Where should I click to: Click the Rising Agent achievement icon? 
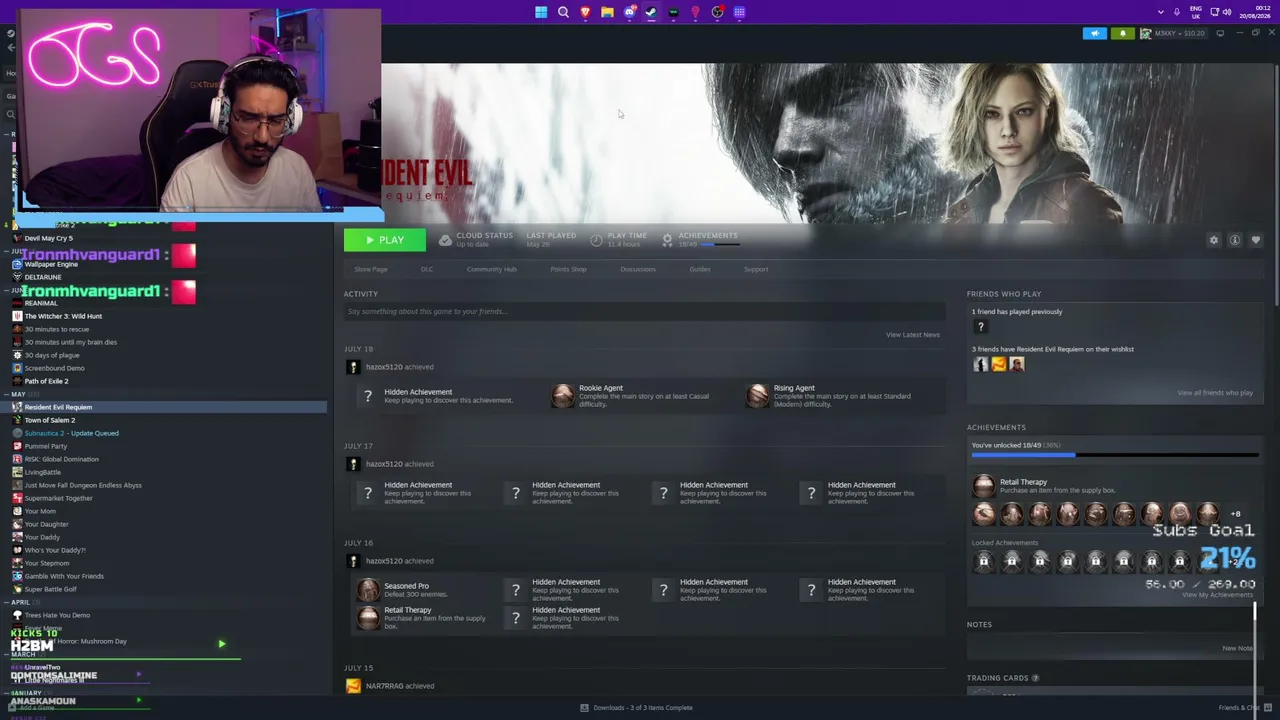coord(757,396)
